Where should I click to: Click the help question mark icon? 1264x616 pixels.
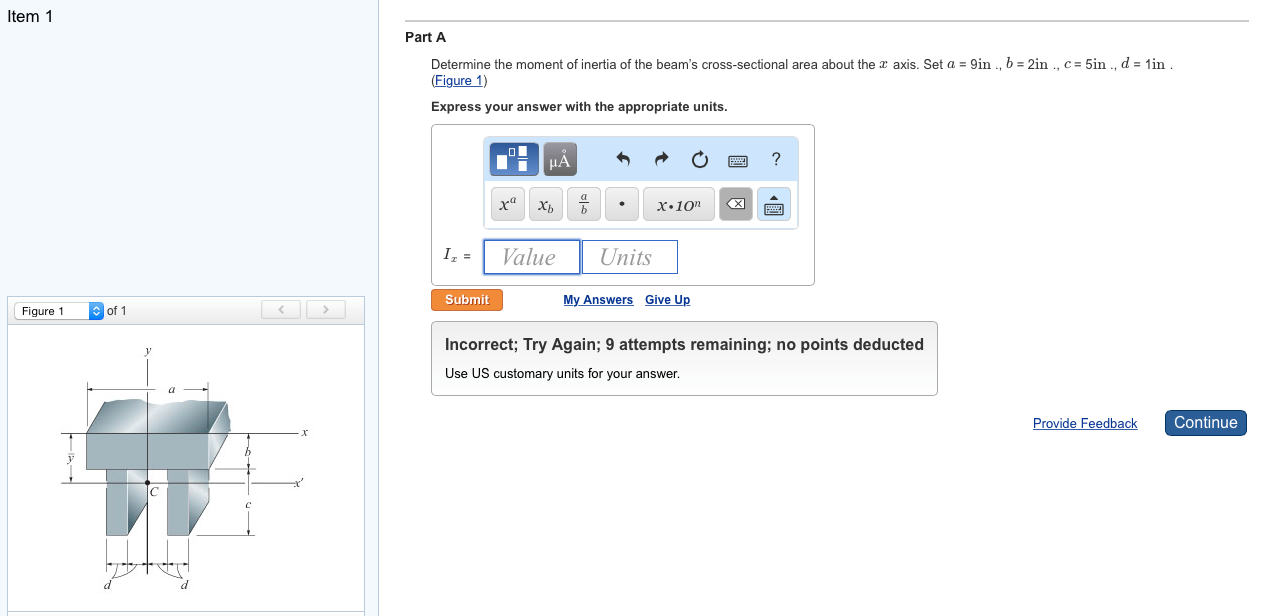775,159
